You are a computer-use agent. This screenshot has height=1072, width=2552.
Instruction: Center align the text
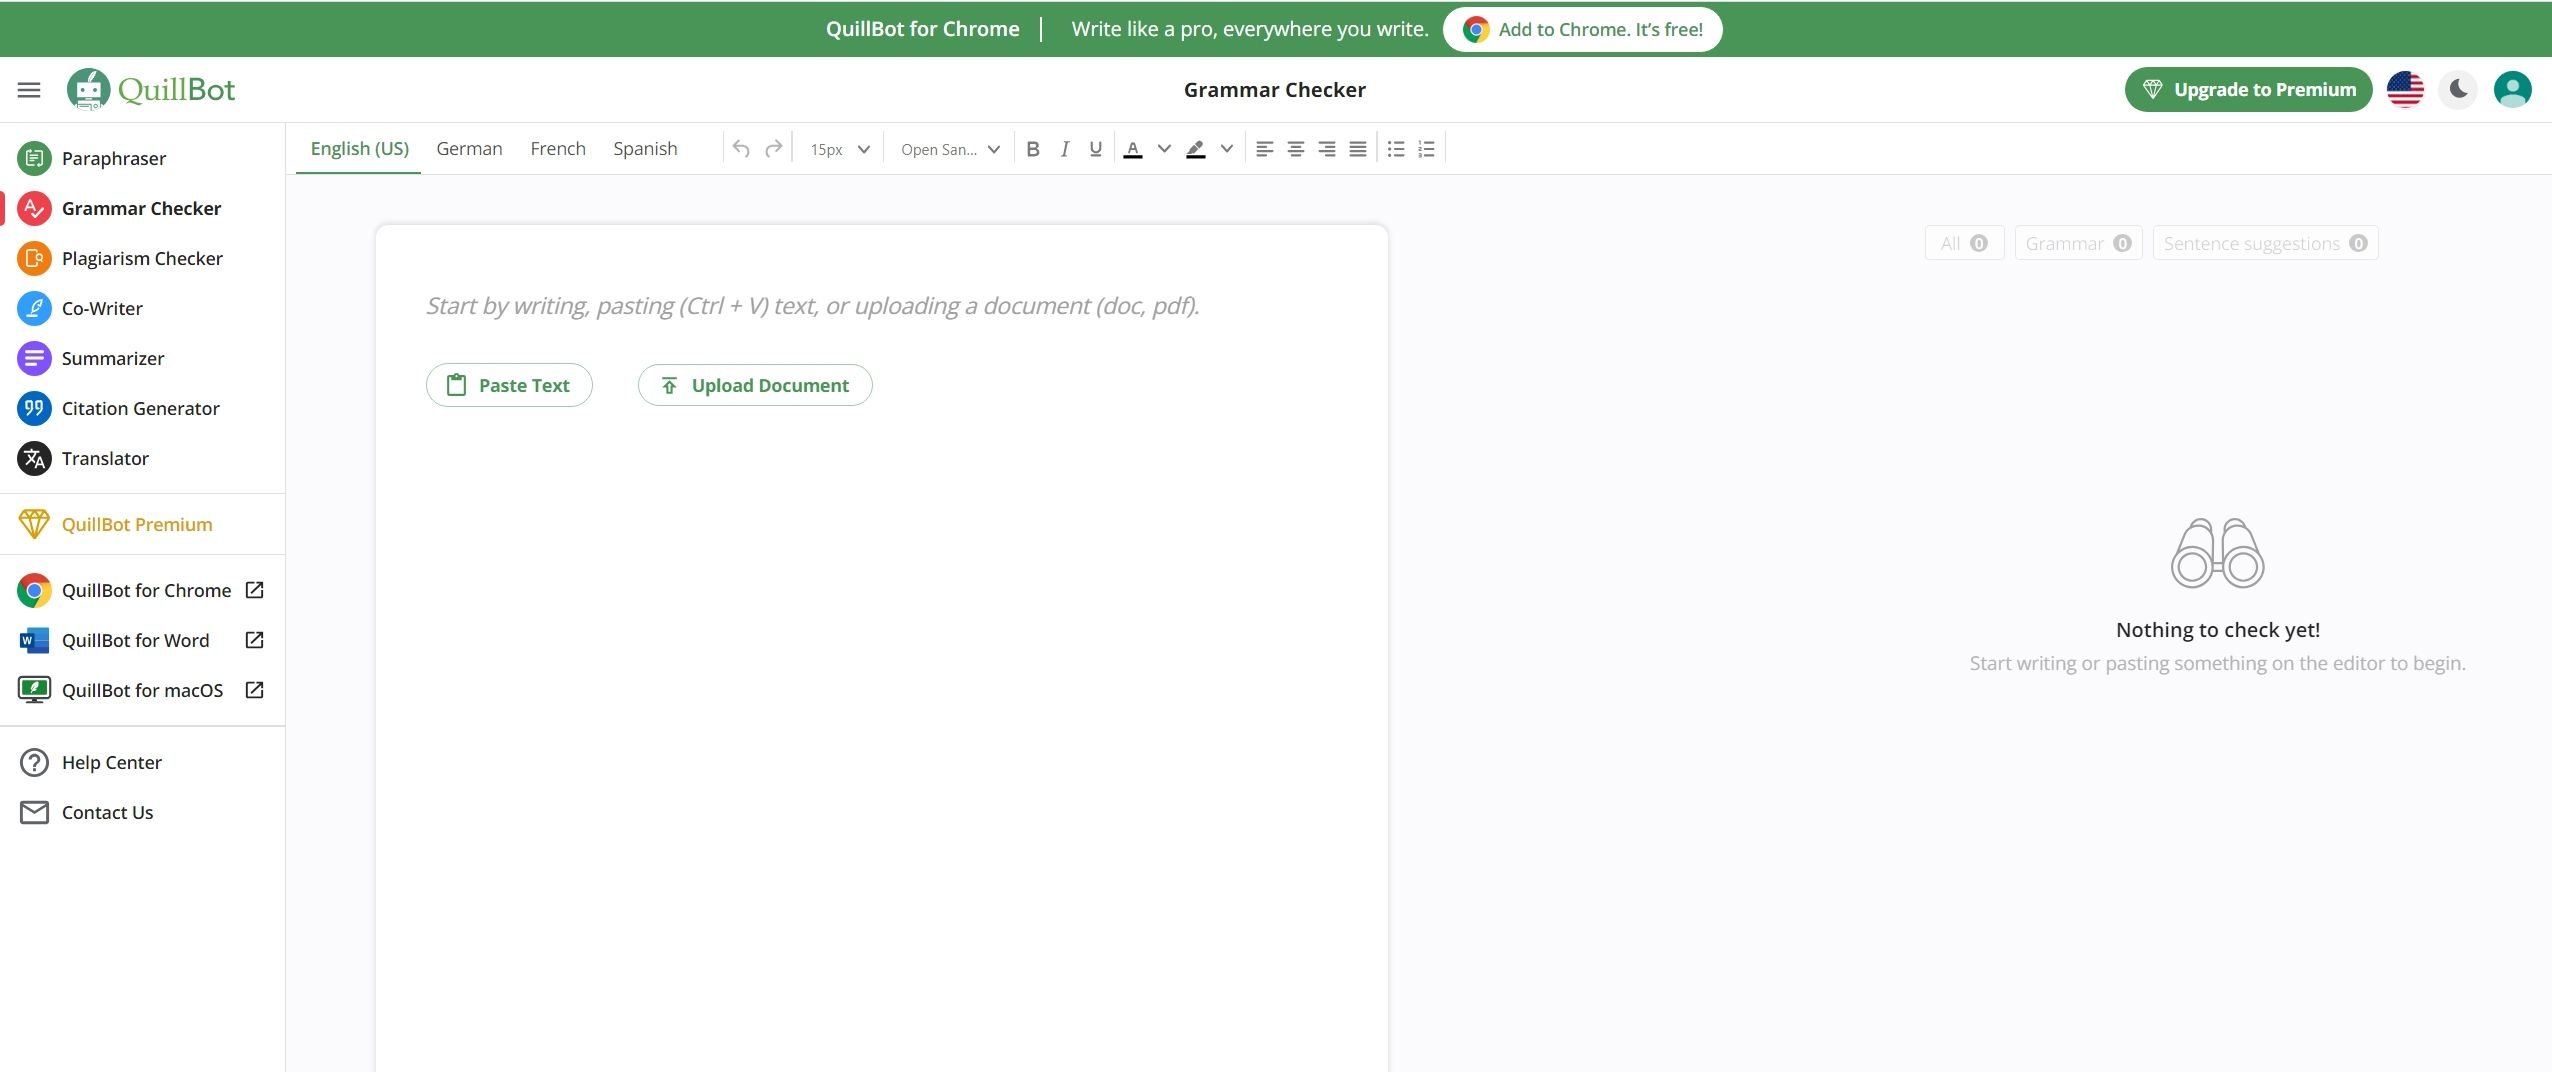click(x=1296, y=149)
